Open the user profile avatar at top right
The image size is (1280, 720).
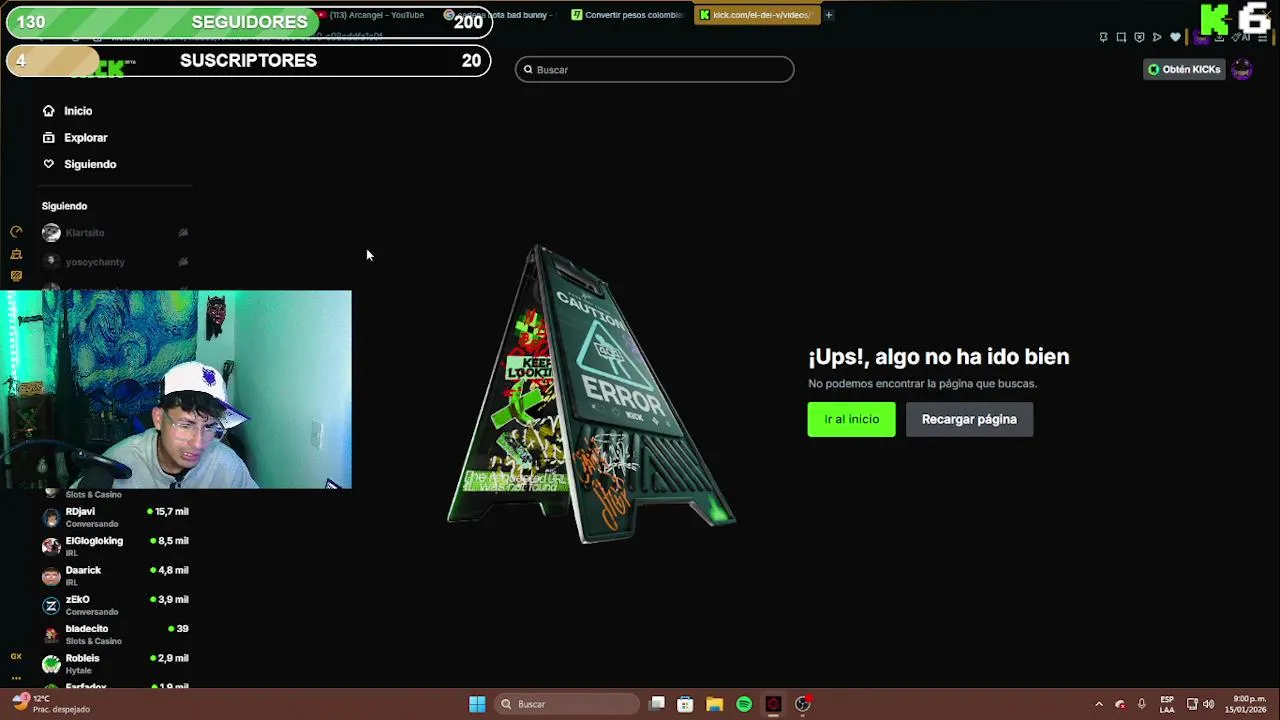pos(1242,70)
